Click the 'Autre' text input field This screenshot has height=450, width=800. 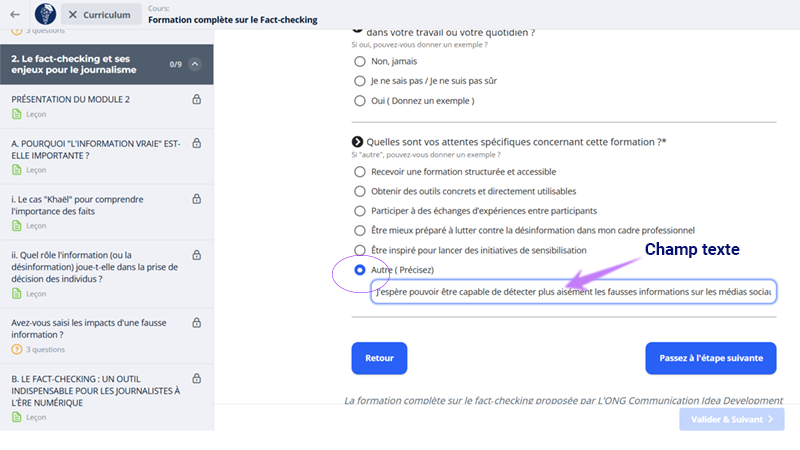pos(573,292)
